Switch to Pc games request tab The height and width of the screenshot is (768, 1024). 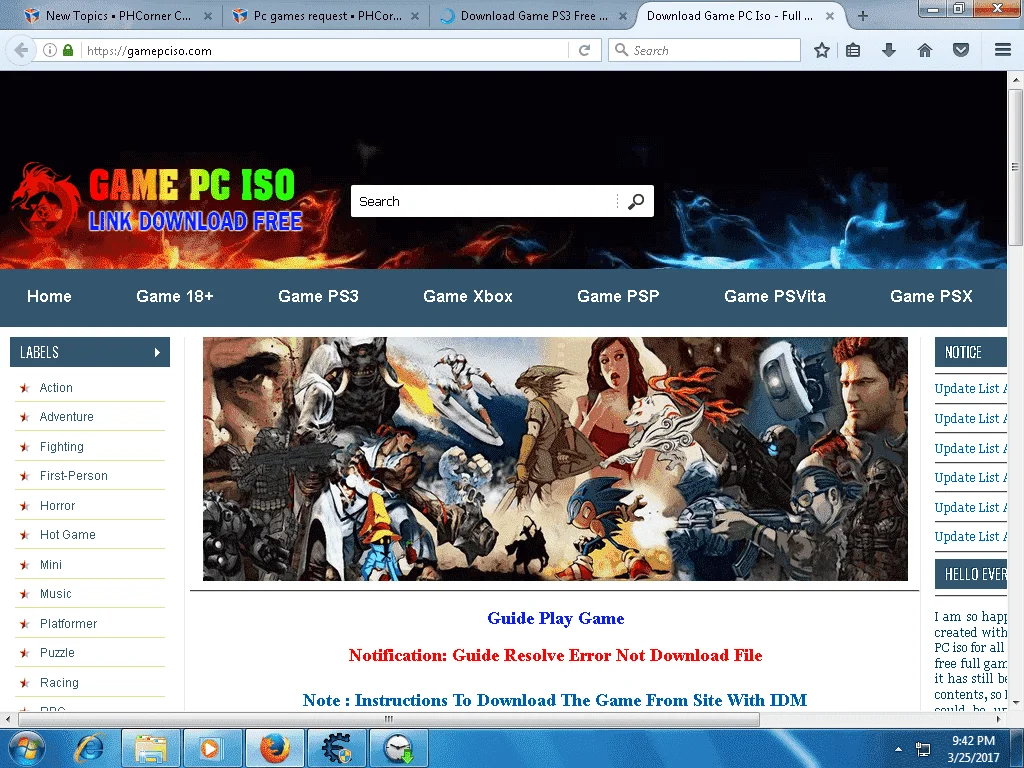click(x=326, y=16)
